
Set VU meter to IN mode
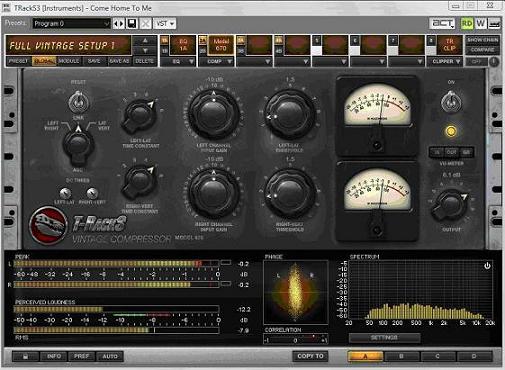(x=437, y=152)
